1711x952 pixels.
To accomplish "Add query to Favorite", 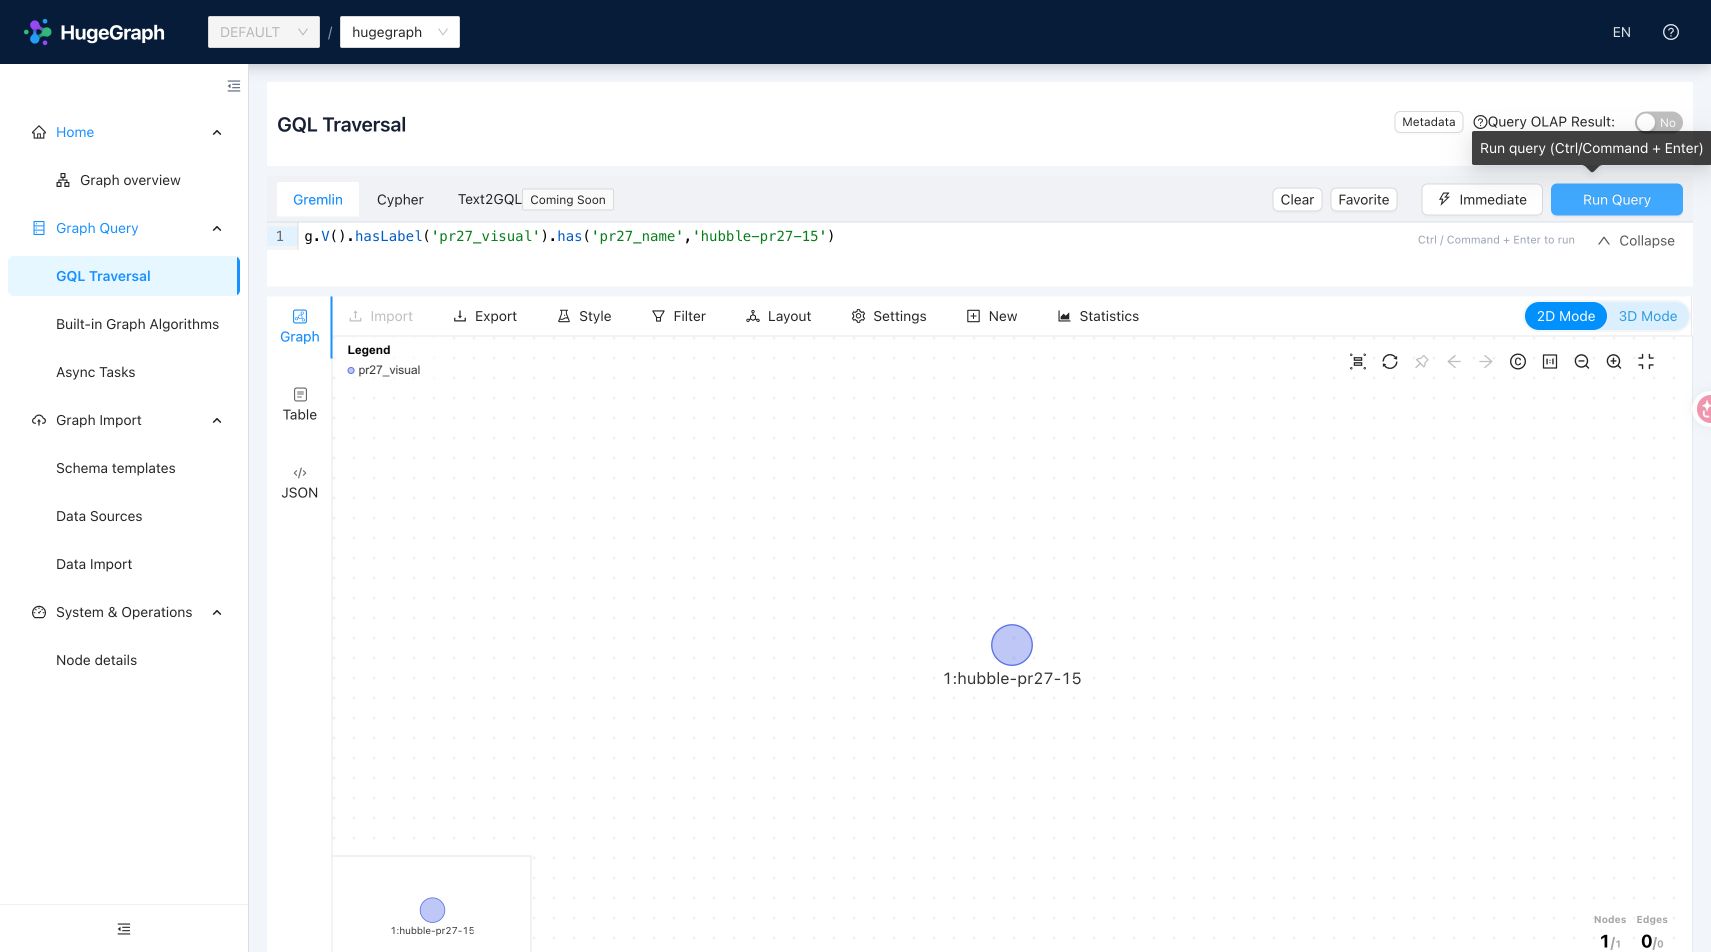I will (1364, 200).
